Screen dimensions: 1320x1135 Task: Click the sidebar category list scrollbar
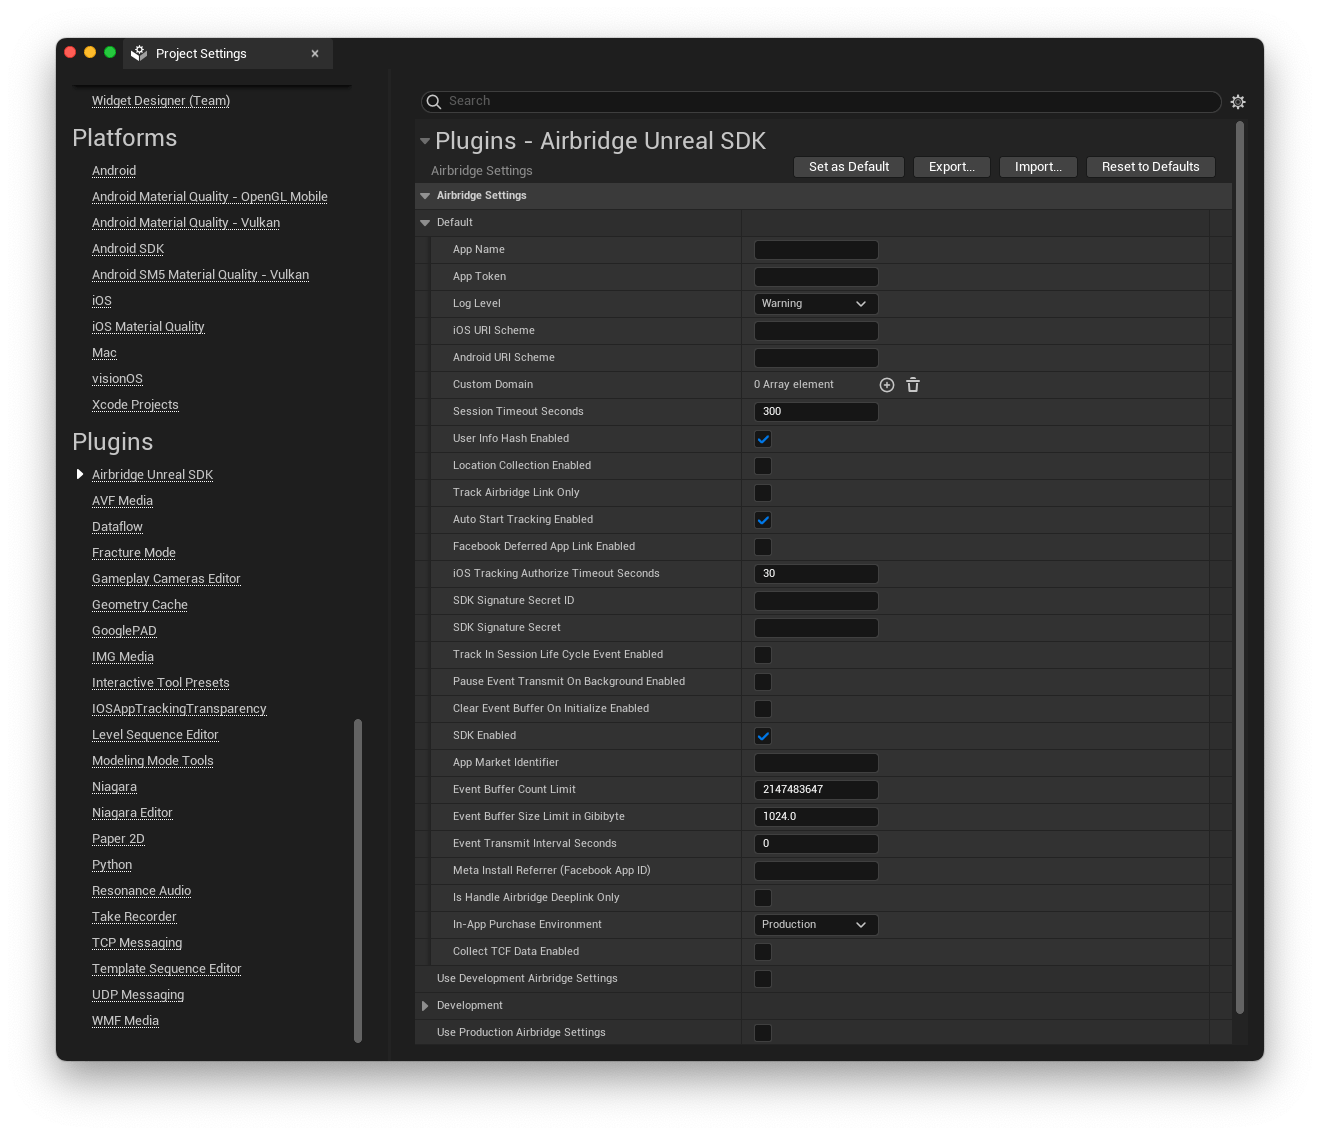pyautogui.click(x=358, y=881)
